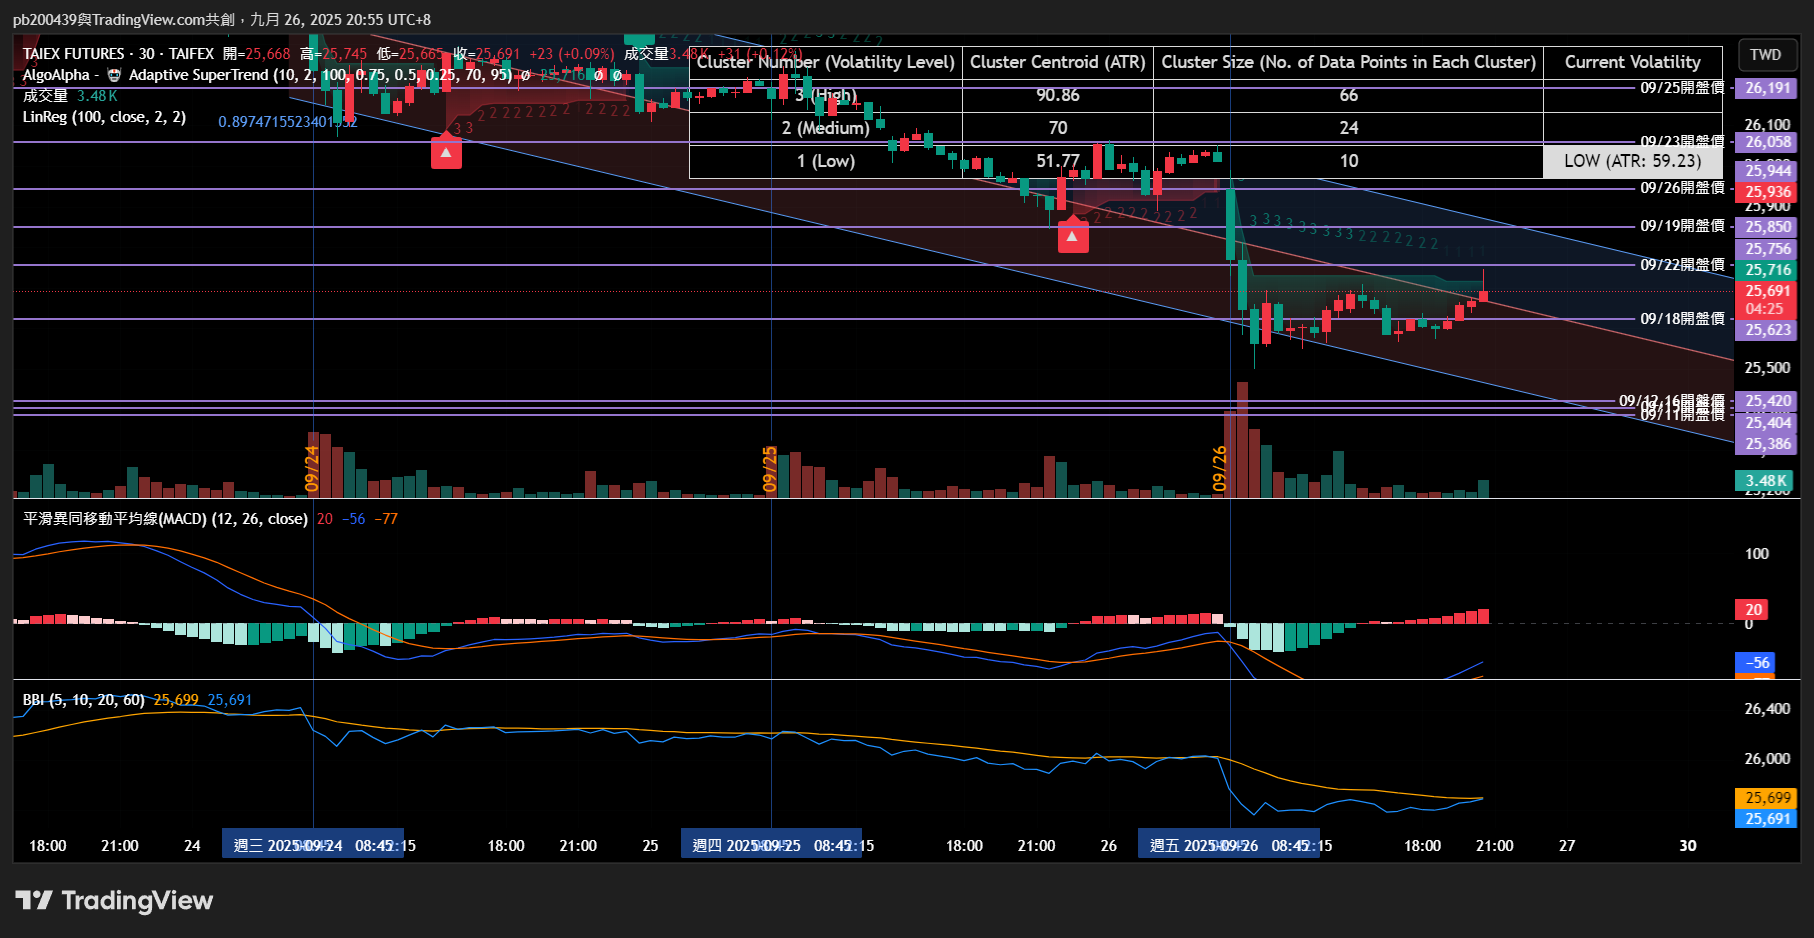Click the 26,058 price axis label

[1767, 142]
